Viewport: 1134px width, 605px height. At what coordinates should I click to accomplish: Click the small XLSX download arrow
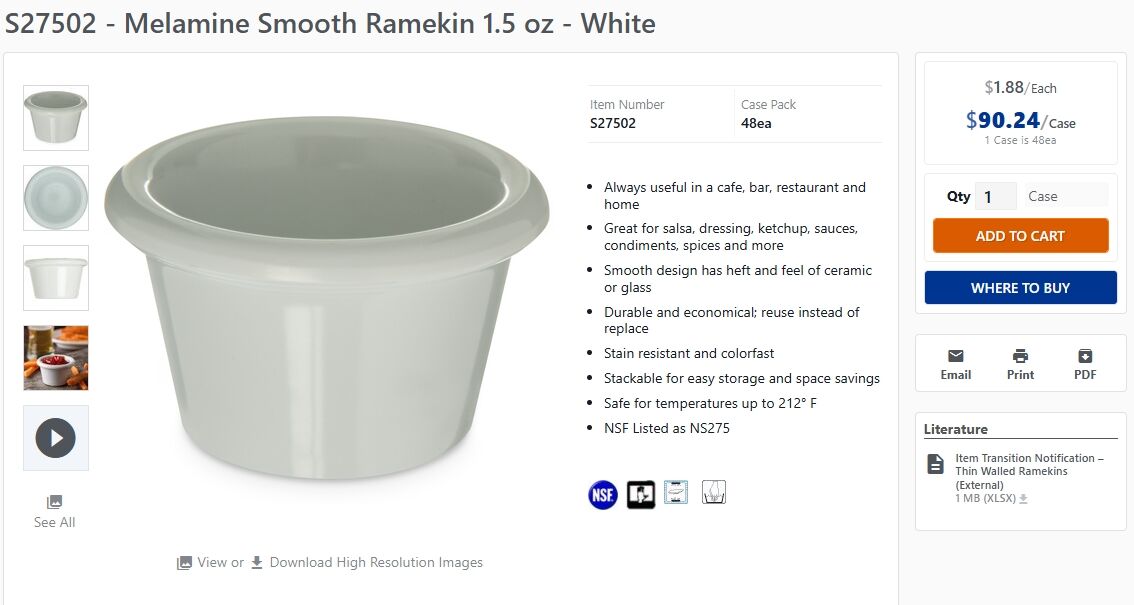(1023, 499)
